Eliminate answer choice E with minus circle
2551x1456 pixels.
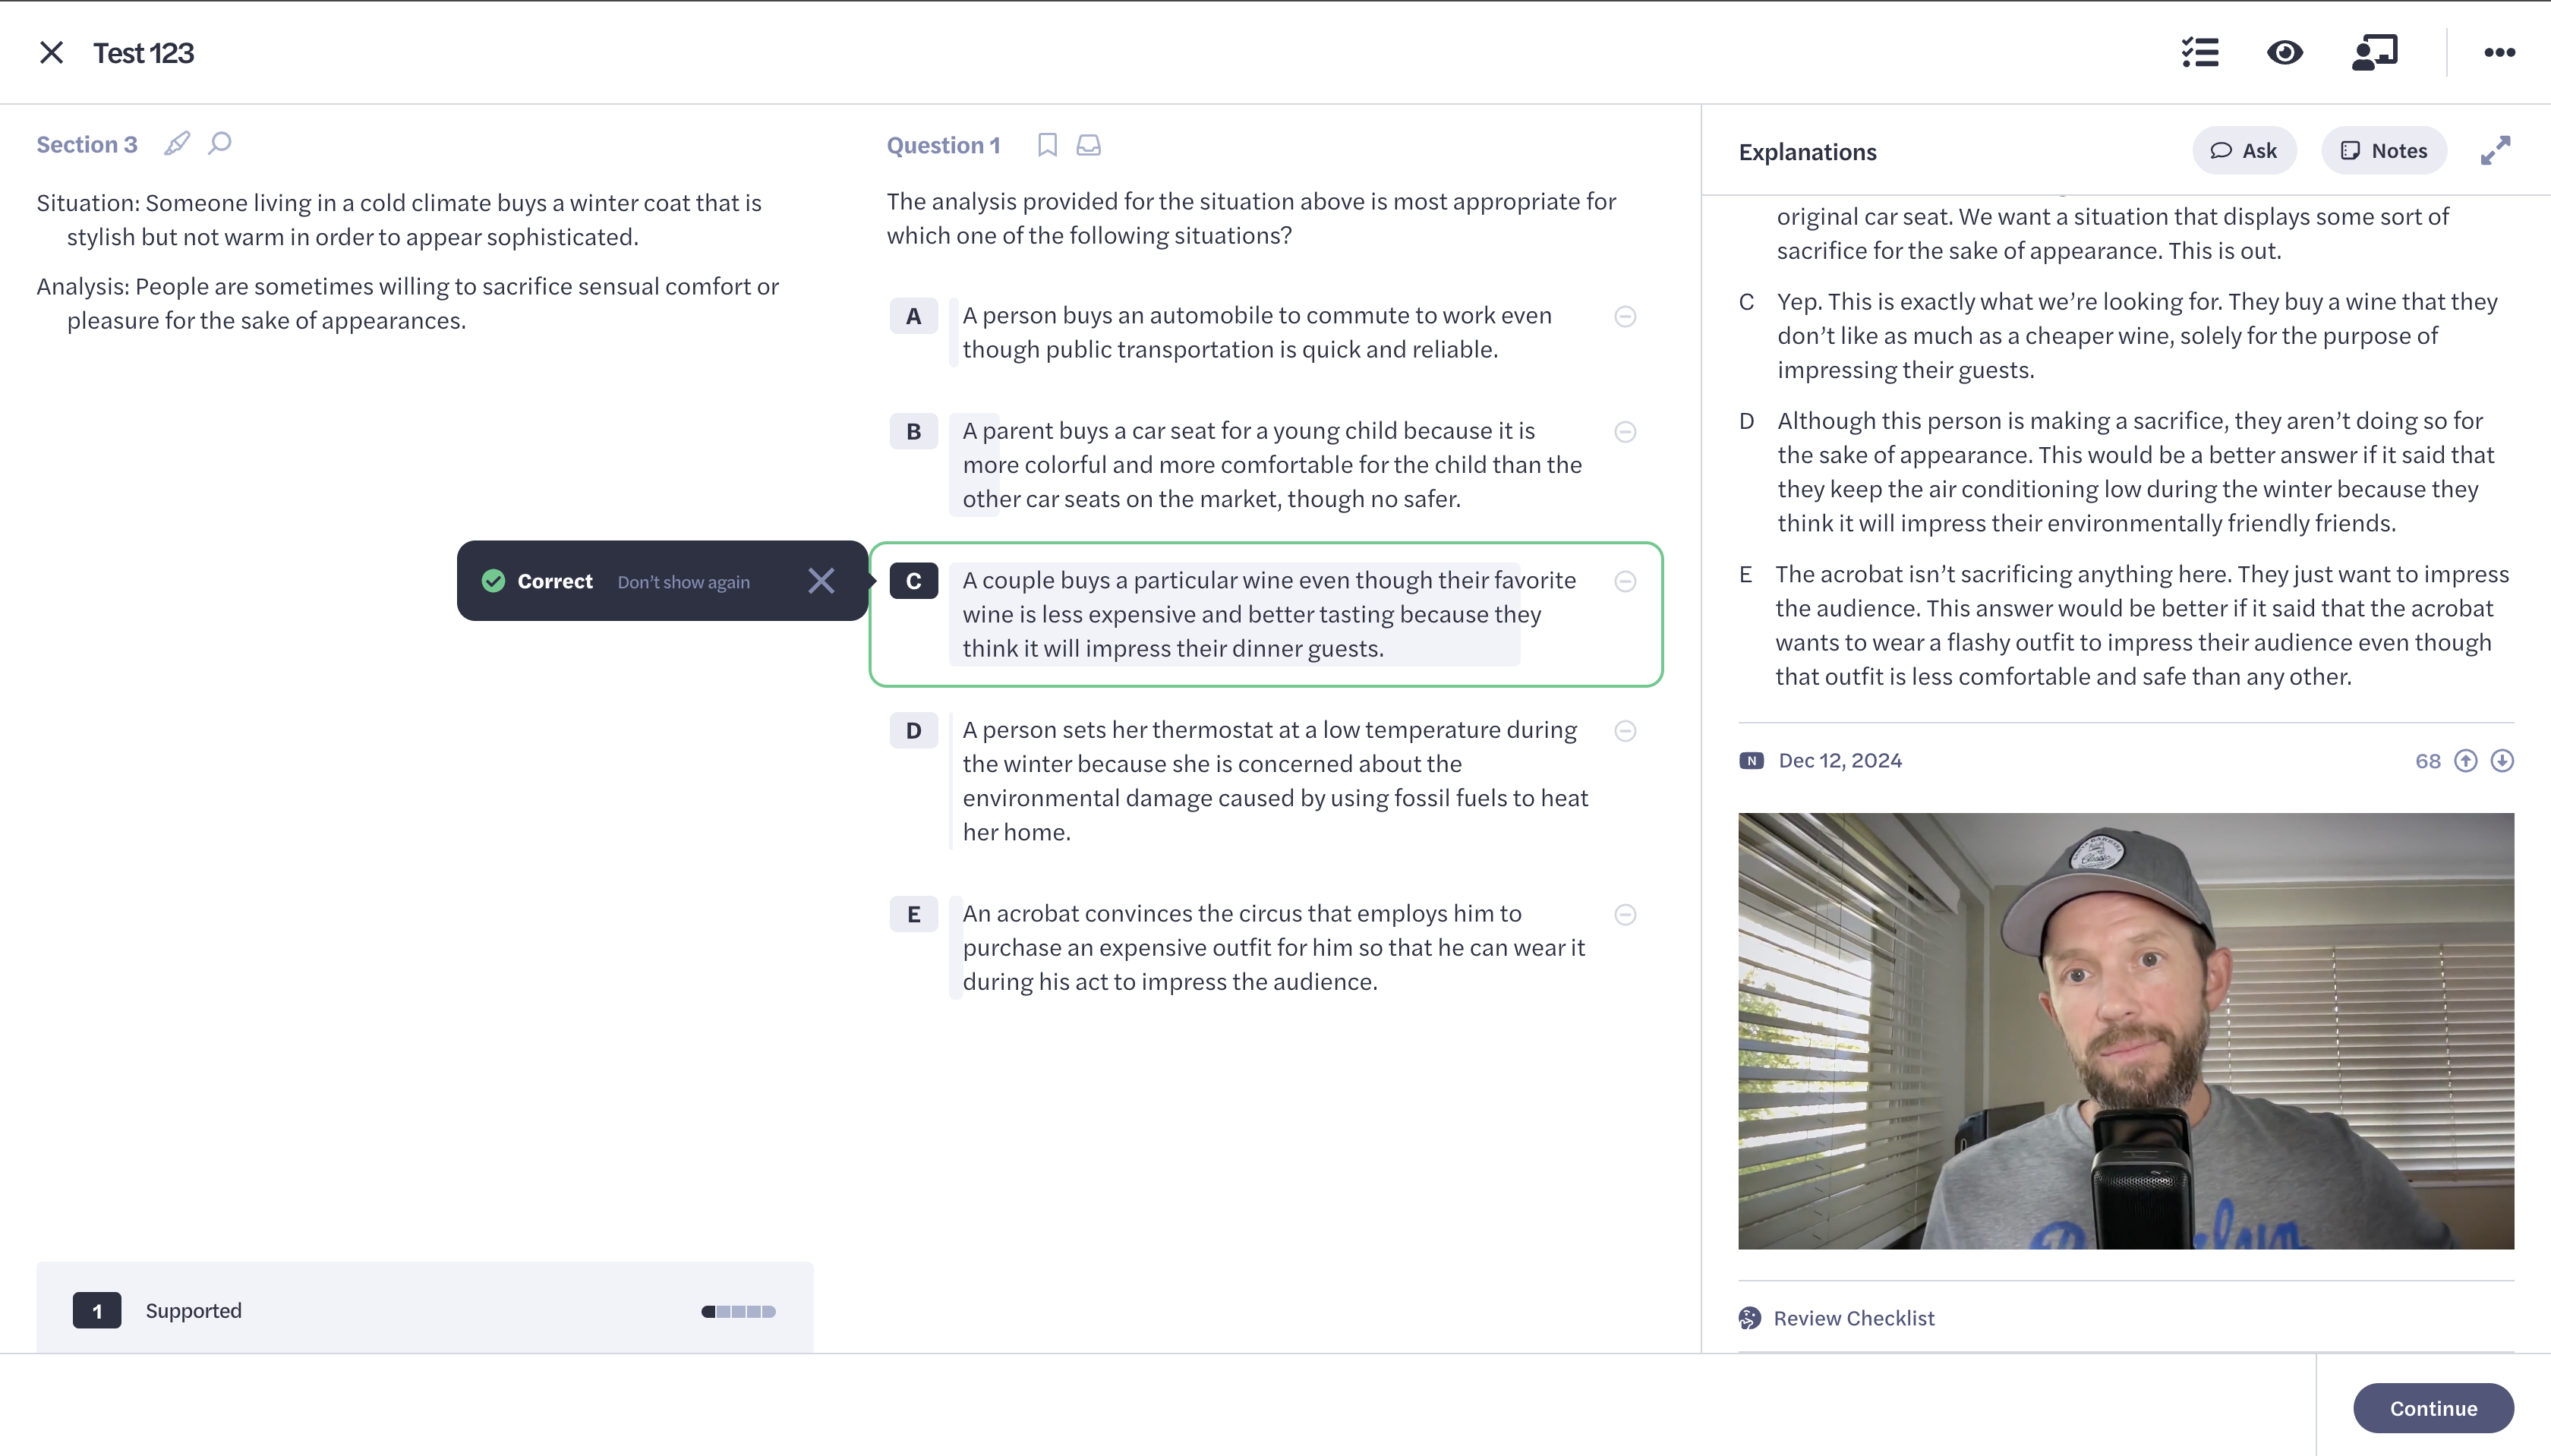tap(1625, 915)
